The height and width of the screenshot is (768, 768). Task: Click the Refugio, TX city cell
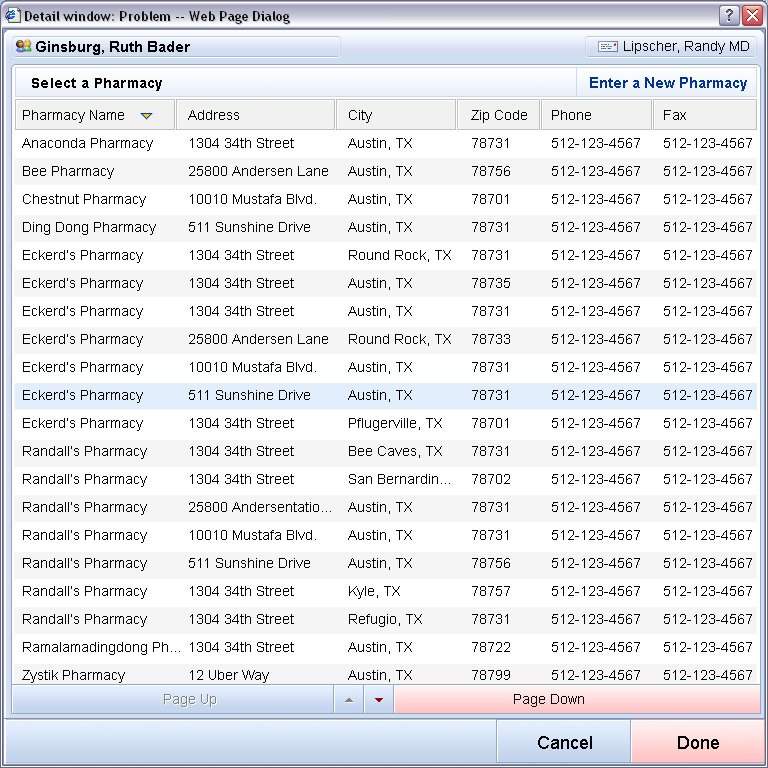pos(385,619)
